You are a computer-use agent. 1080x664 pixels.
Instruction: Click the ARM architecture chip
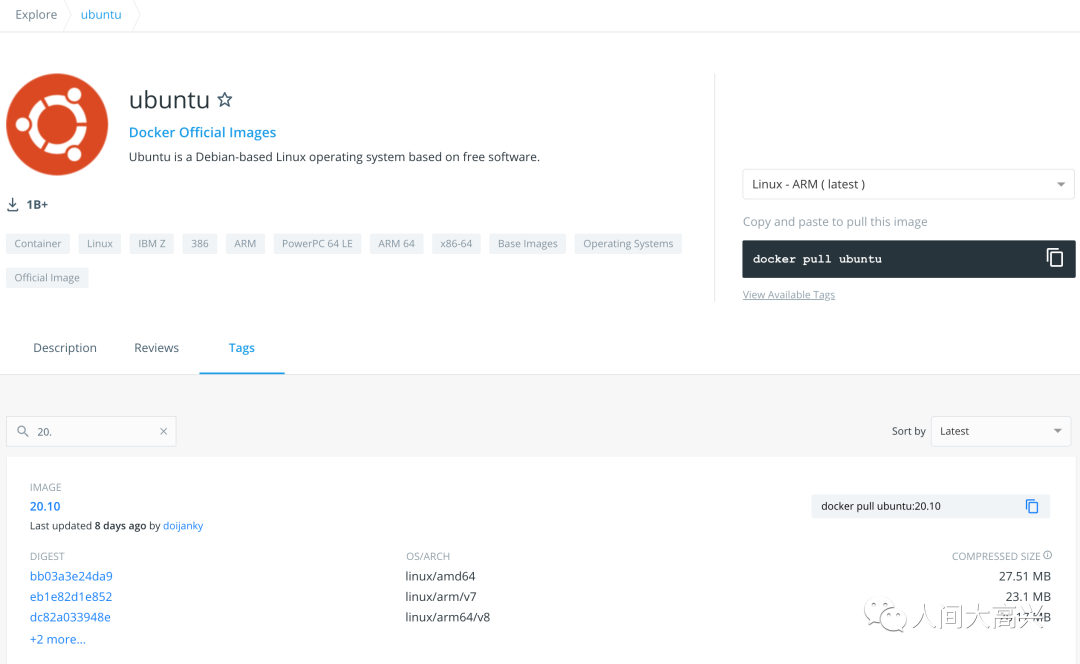(245, 244)
